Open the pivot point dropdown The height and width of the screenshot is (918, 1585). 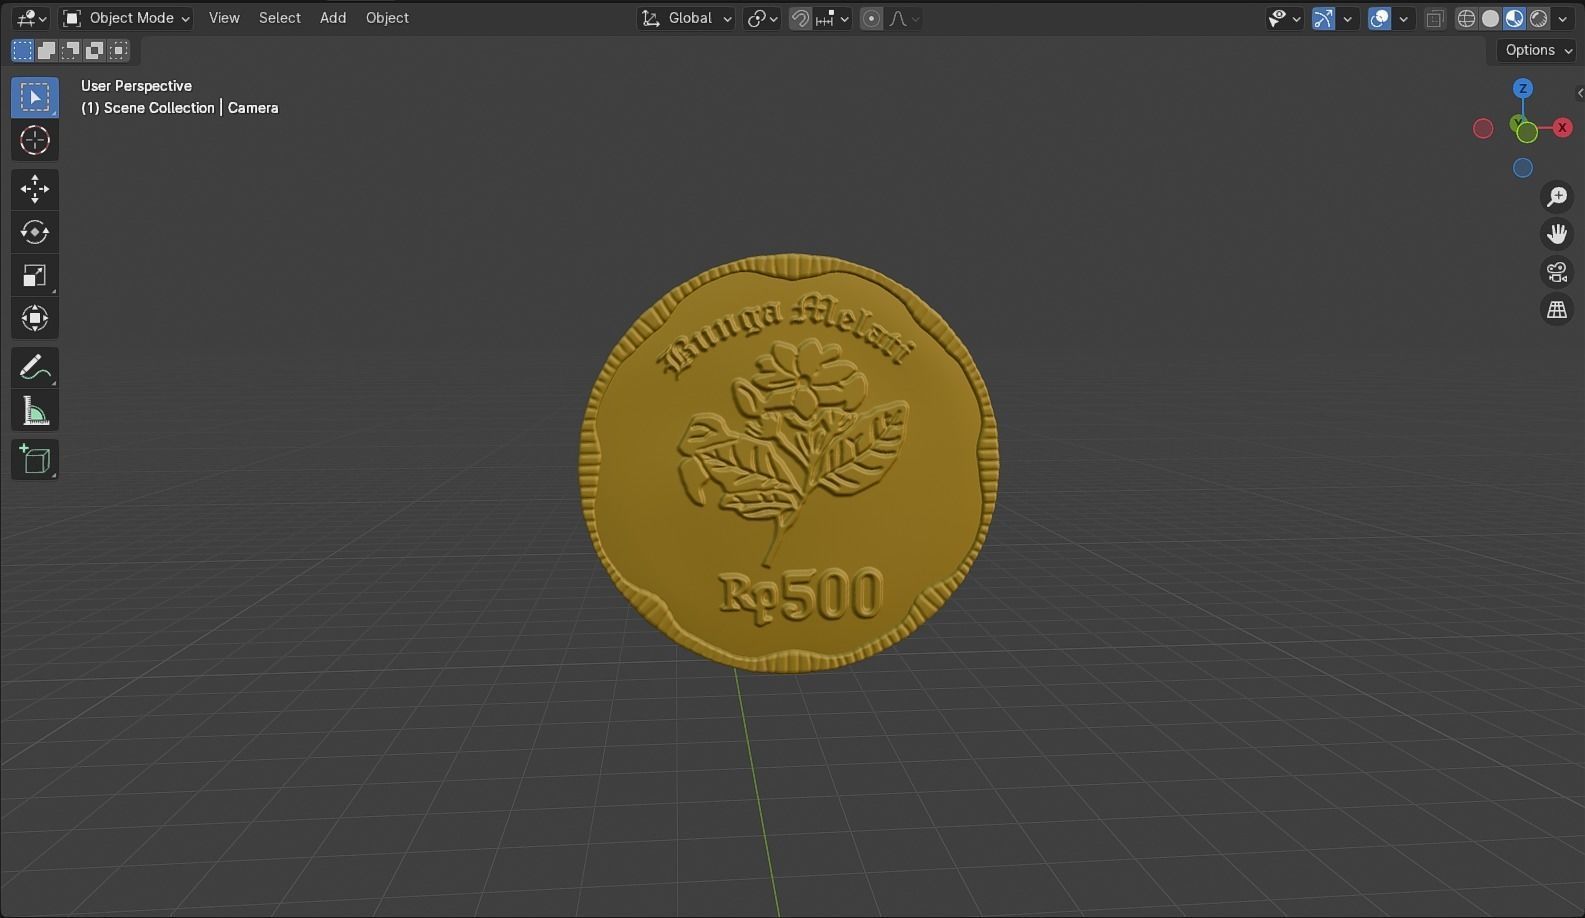(x=762, y=18)
